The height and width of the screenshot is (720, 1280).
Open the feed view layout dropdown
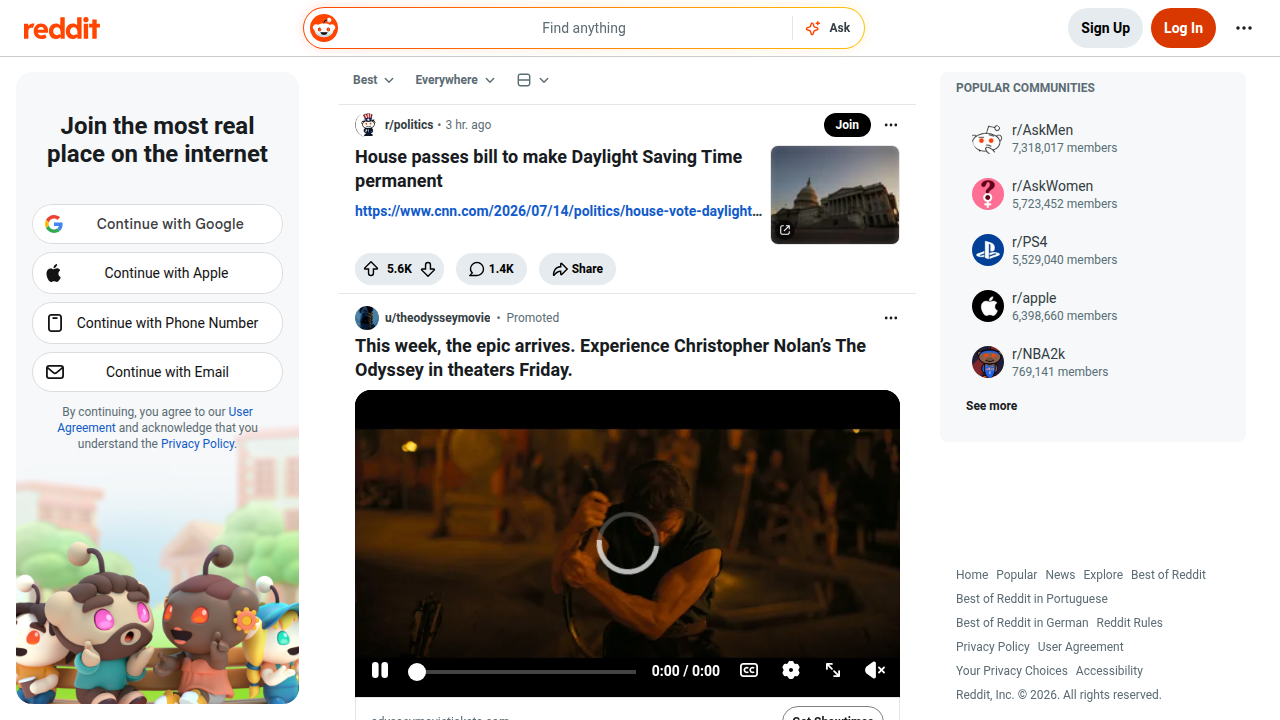pyautogui.click(x=533, y=80)
